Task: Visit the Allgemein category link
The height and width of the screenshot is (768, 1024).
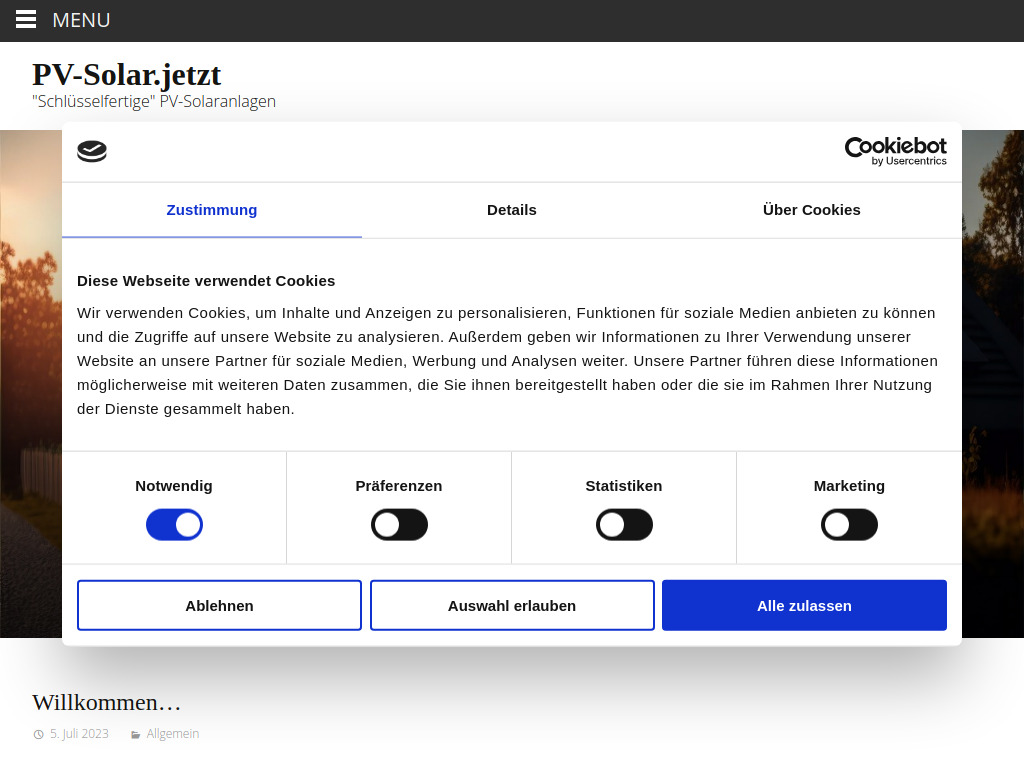Action: click(172, 733)
